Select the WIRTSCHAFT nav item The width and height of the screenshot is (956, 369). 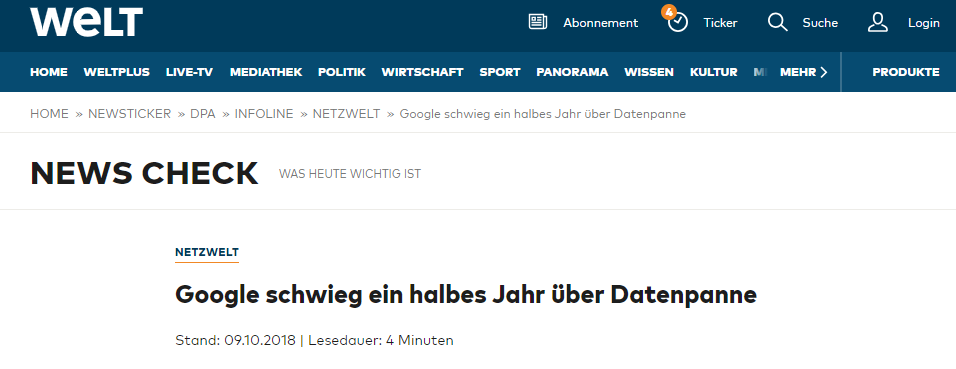[423, 72]
